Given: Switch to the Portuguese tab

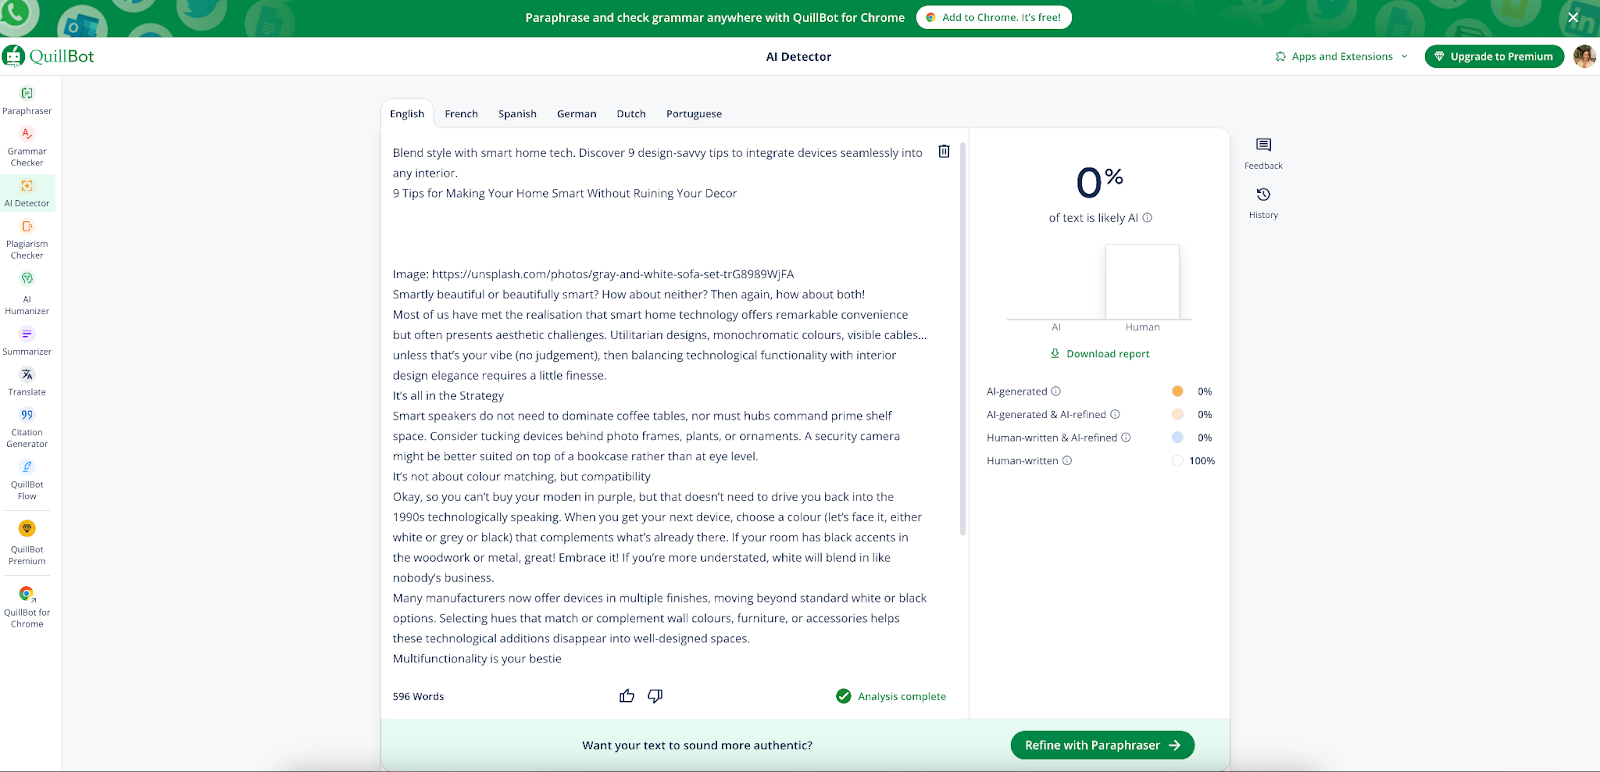Looking at the screenshot, I should 694,114.
